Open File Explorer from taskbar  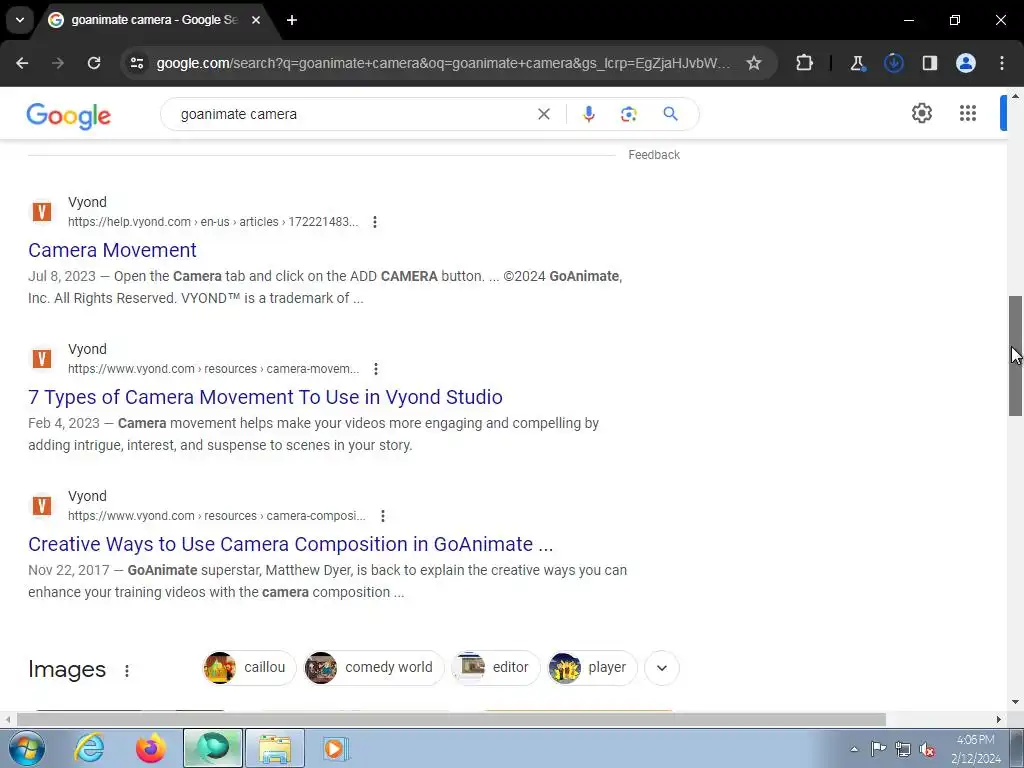[x=275, y=748]
